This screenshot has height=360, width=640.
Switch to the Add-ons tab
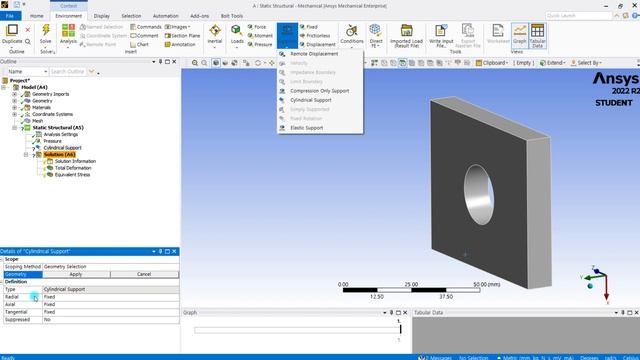click(x=199, y=16)
